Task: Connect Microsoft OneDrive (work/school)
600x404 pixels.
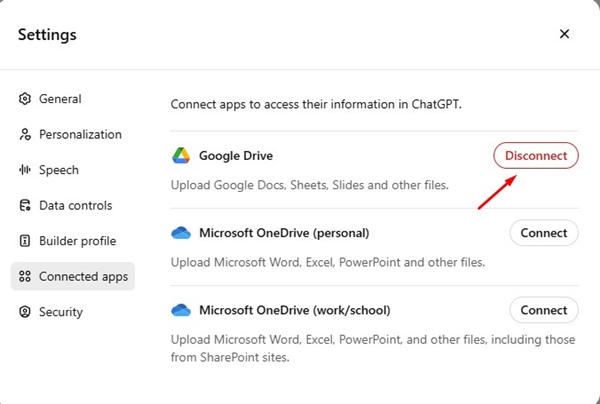Action: click(544, 310)
